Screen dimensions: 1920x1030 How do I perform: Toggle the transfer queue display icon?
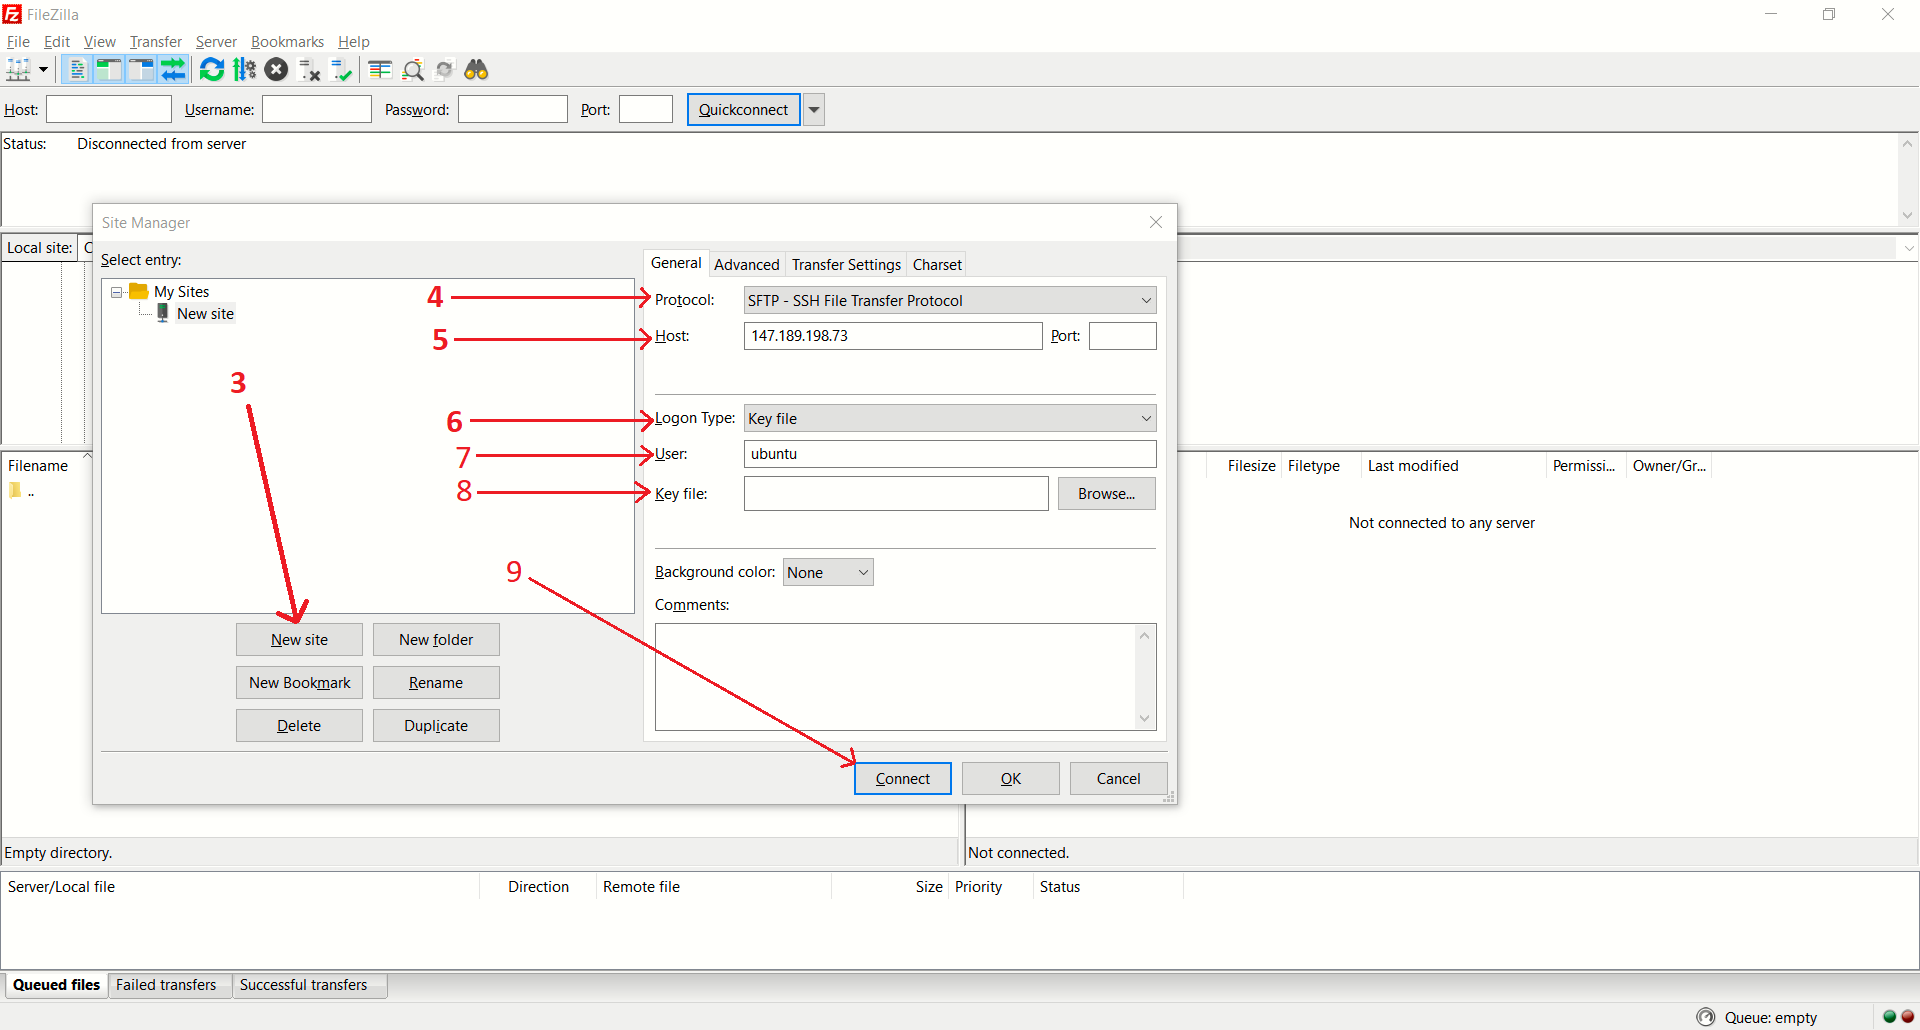point(173,70)
